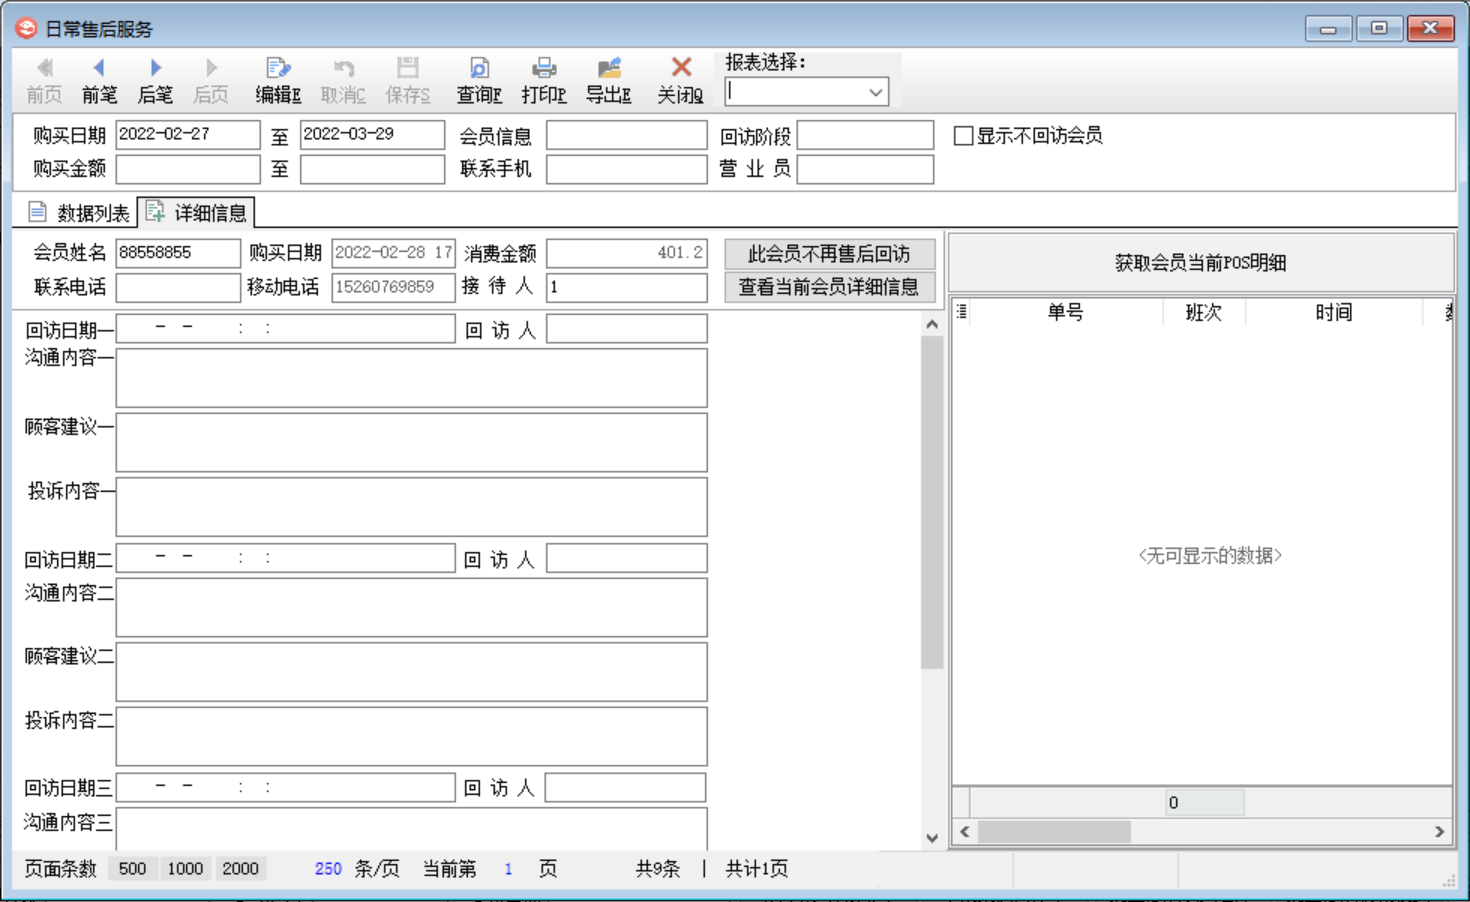Click the app logo in title bar
The height and width of the screenshot is (902, 1470).
[26, 28]
